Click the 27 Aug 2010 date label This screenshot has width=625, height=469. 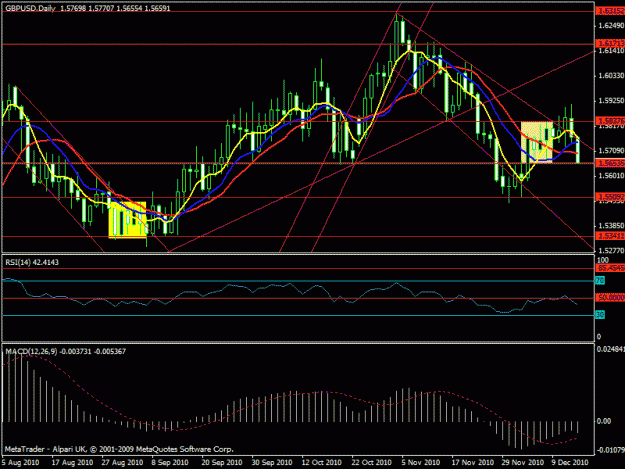pyautogui.click(x=122, y=462)
